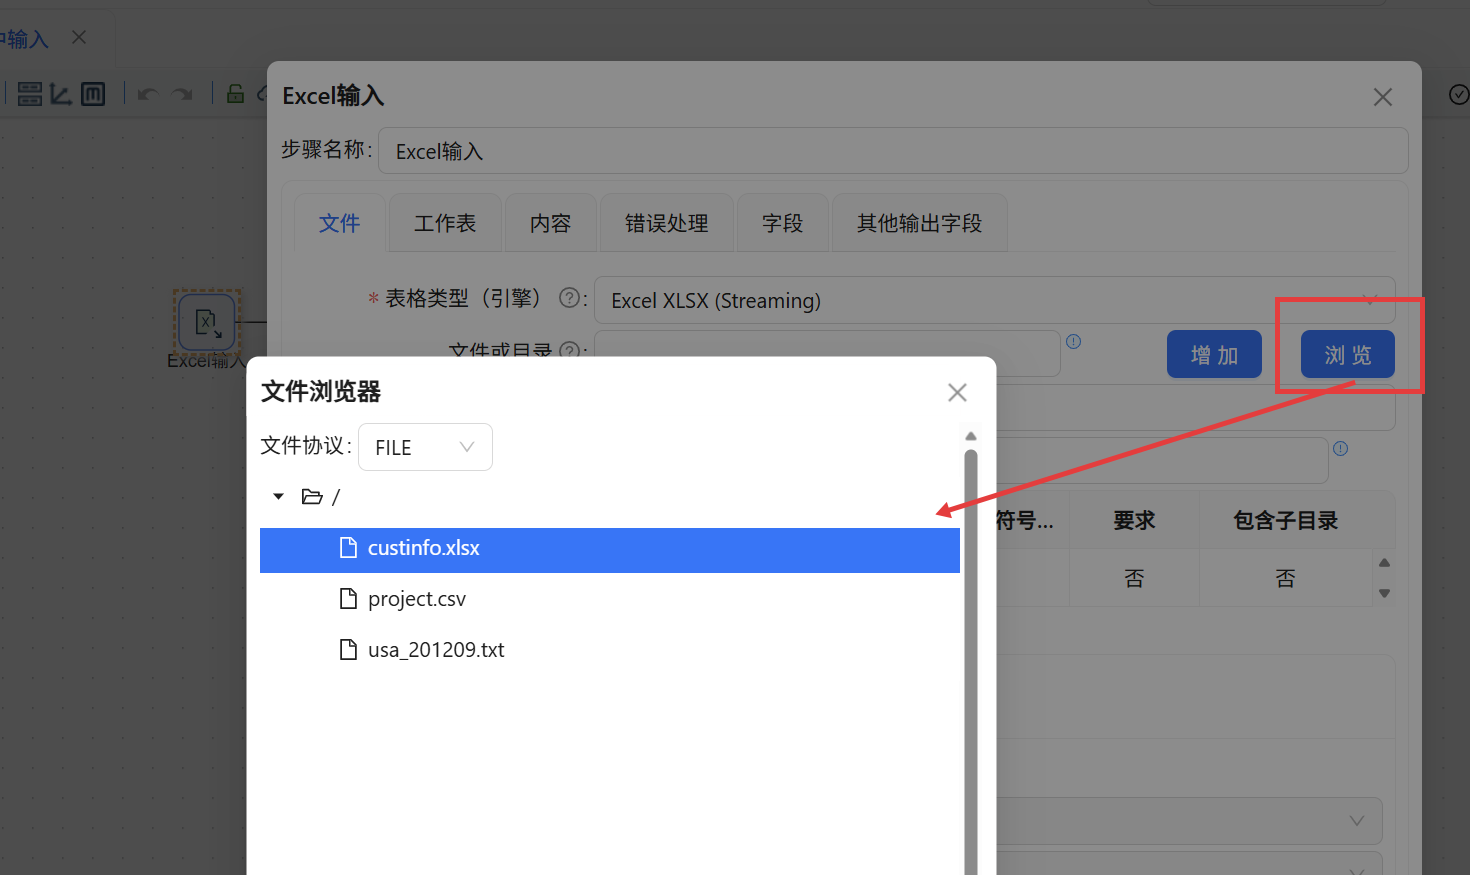
Task: Switch to the 文件 tab
Action: (339, 223)
